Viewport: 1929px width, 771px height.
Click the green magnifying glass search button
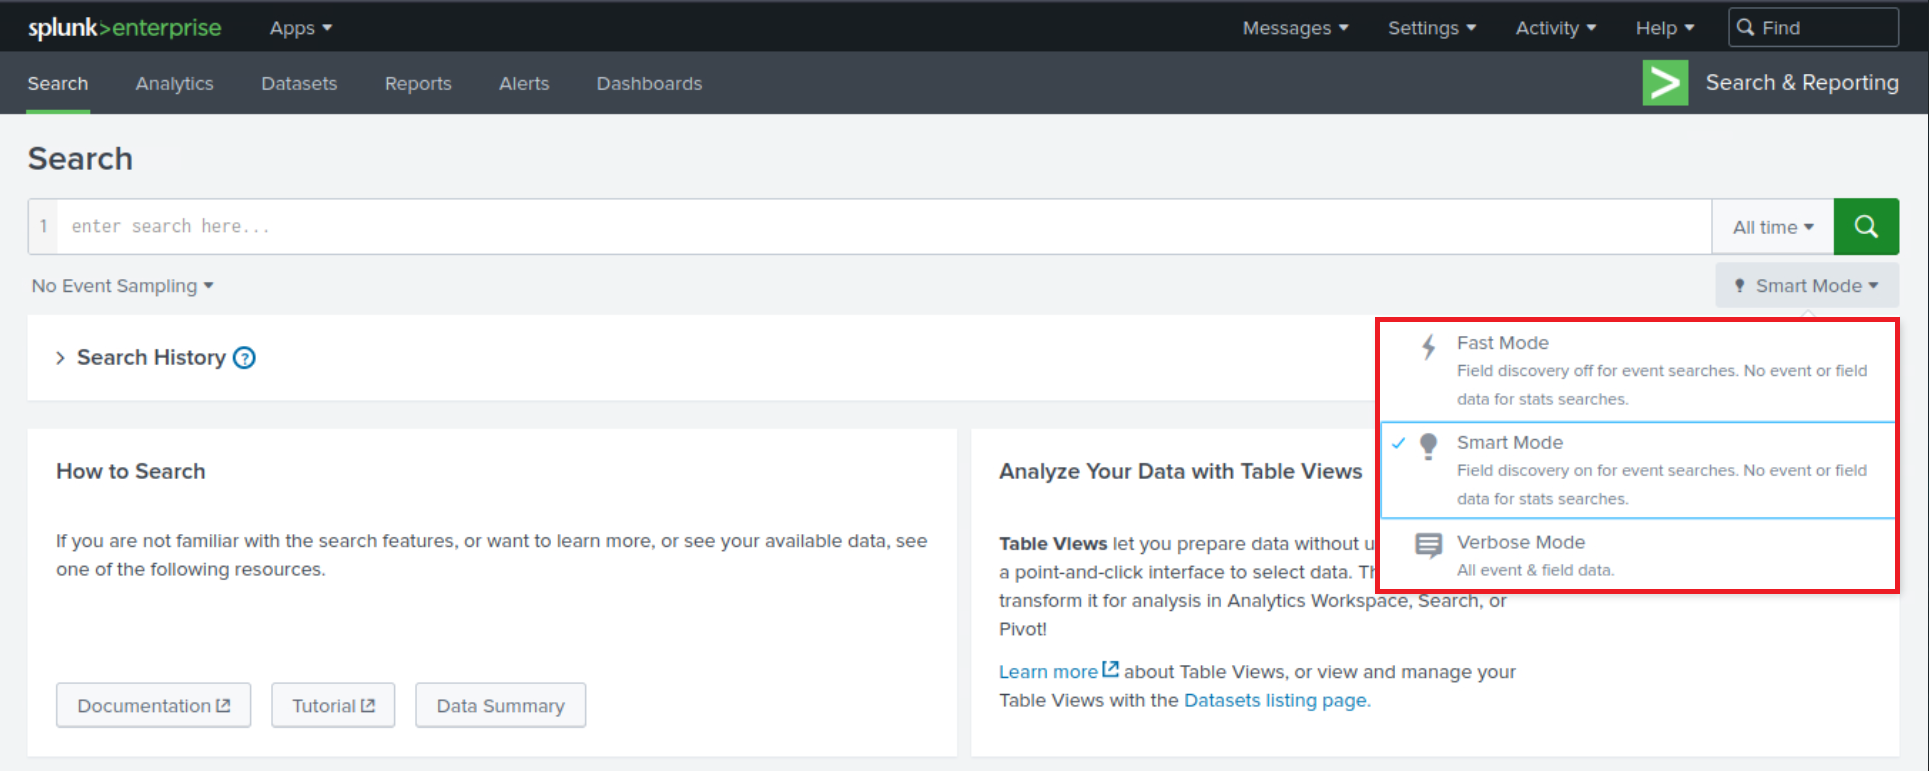click(1865, 227)
